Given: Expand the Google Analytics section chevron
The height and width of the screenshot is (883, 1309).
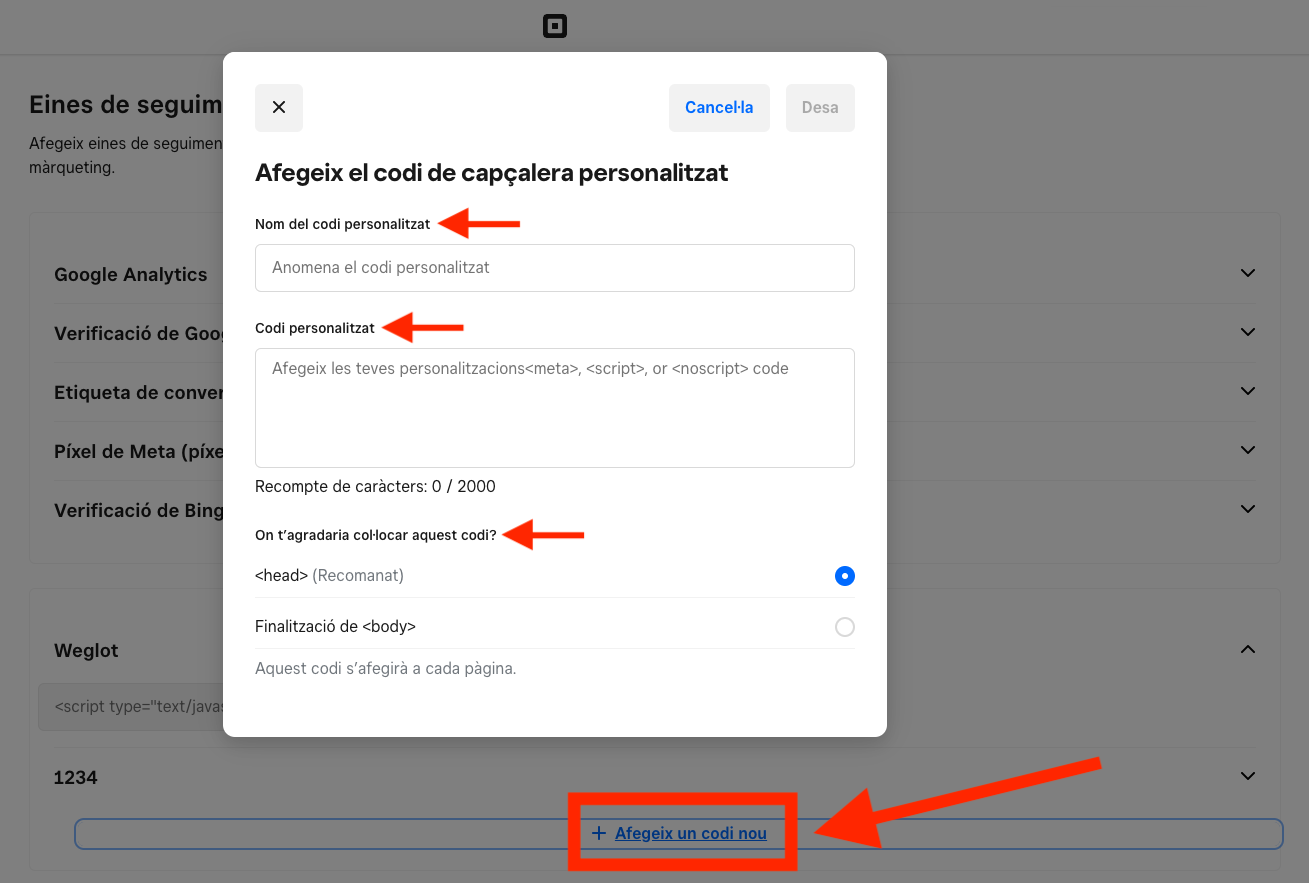Looking at the screenshot, I should click(1247, 273).
